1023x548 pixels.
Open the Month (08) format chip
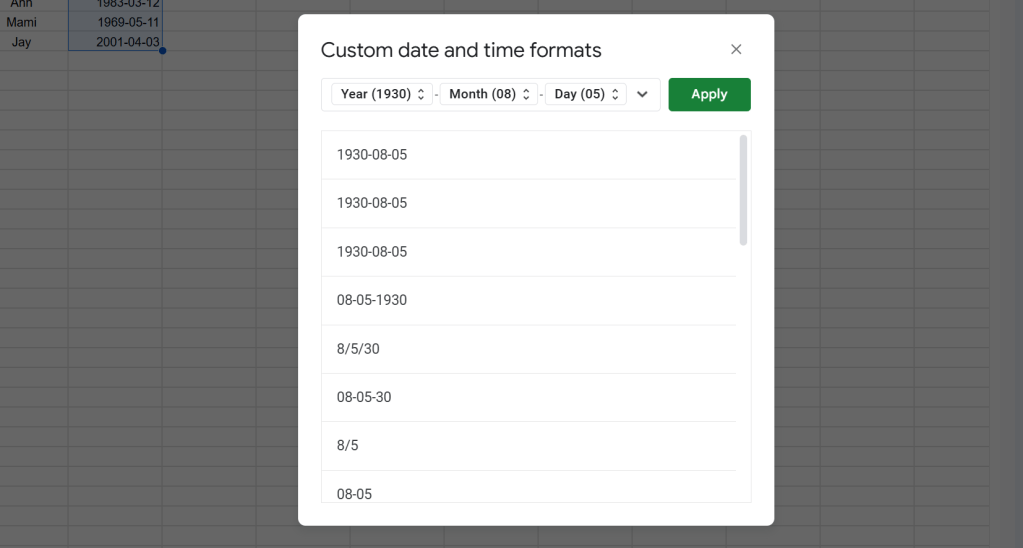[488, 94]
